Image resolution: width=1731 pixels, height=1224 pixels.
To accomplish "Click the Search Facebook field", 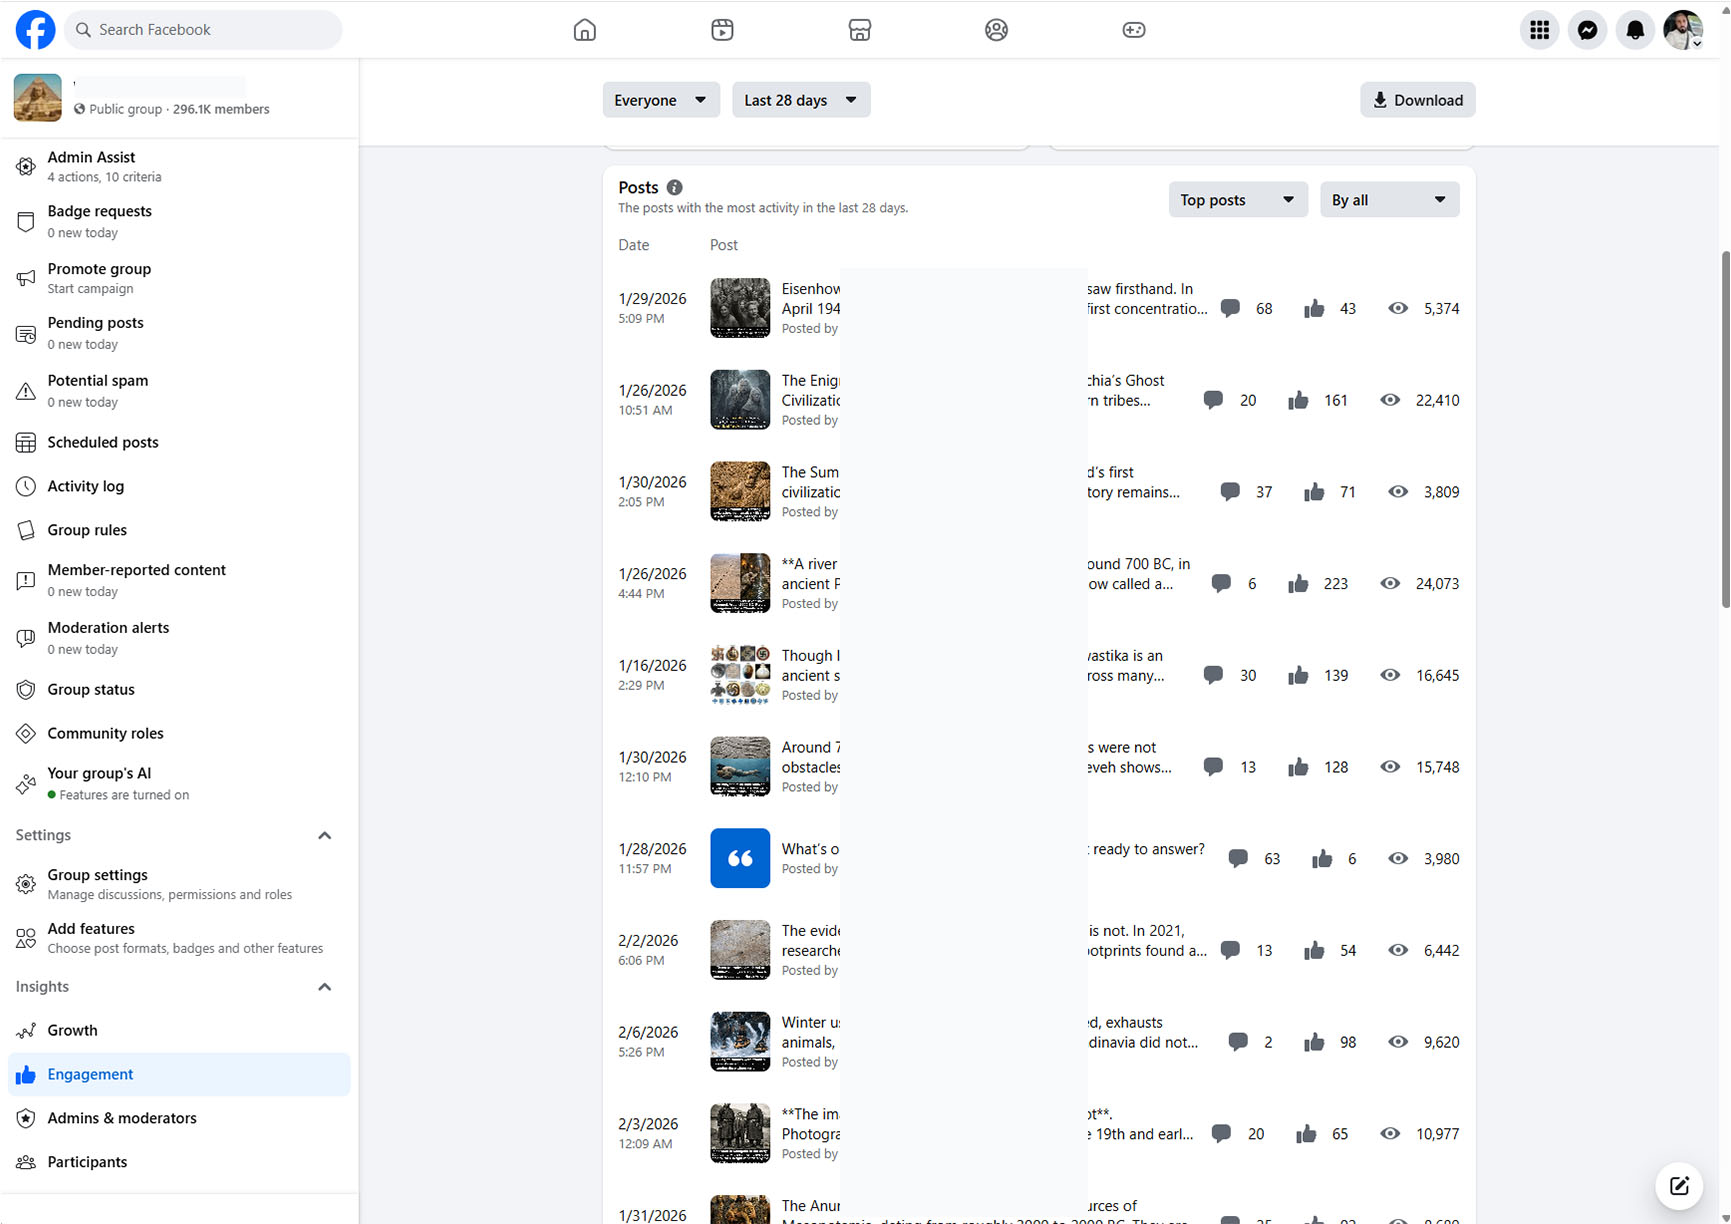I will tap(205, 30).
